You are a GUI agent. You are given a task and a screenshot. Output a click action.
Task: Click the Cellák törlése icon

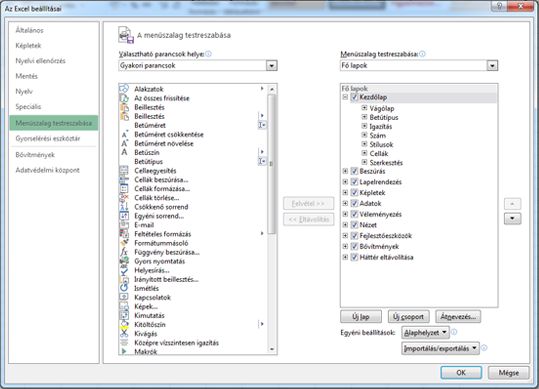tap(124, 198)
